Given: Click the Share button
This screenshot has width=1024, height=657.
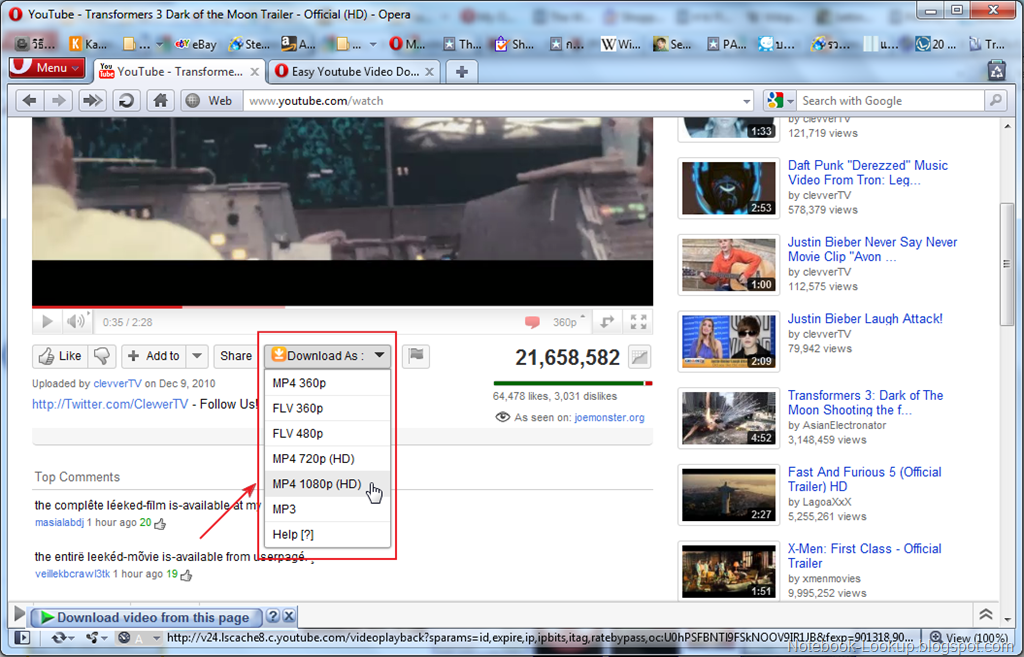Looking at the screenshot, I should pos(235,356).
